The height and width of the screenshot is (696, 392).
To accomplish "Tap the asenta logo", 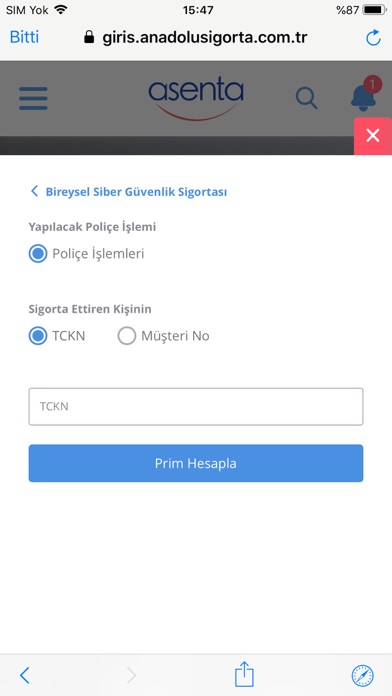I will pos(196,100).
